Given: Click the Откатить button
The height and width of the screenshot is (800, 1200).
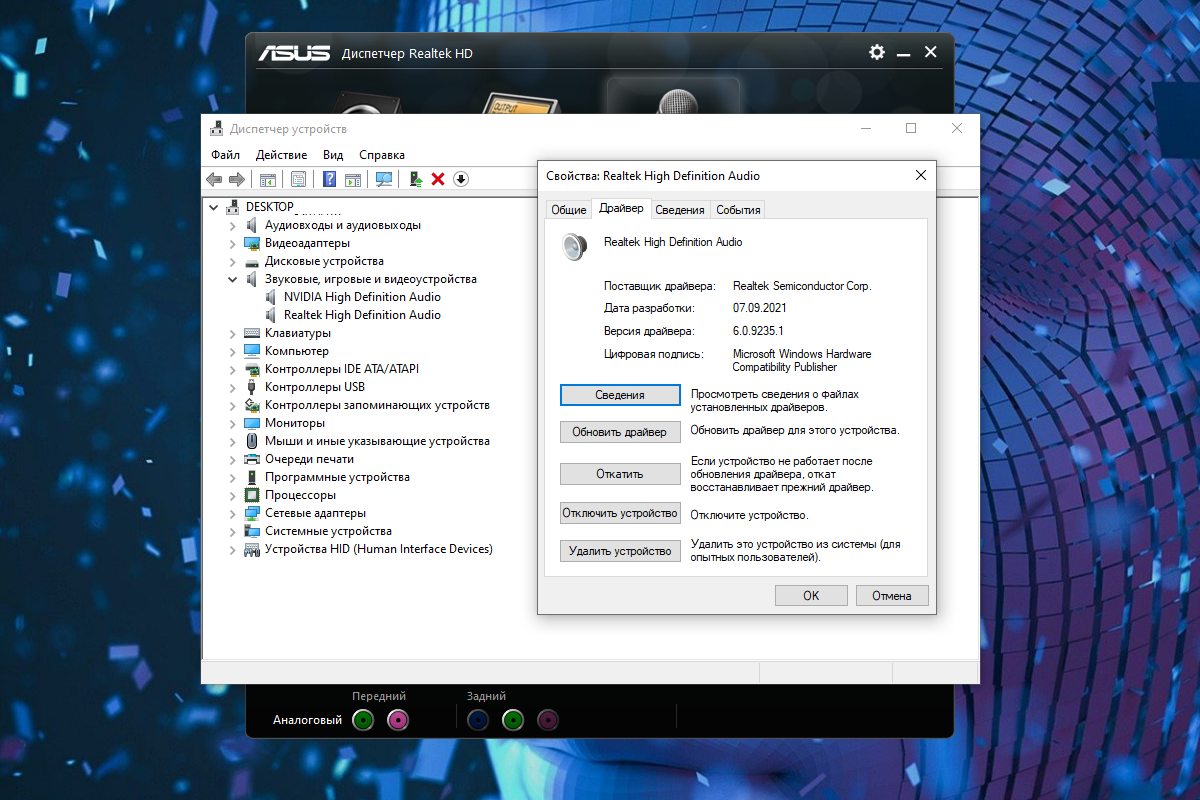Looking at the screenshot, I should pyautogui.click(x=620, y=474).
